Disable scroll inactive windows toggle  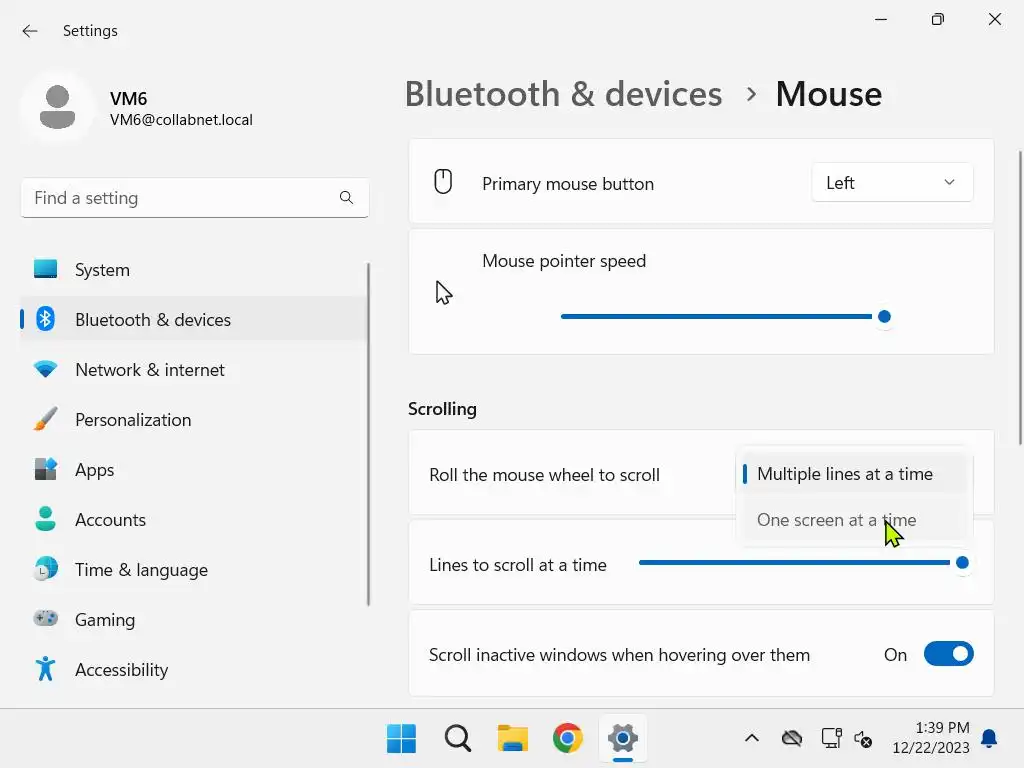pos(948,655)
